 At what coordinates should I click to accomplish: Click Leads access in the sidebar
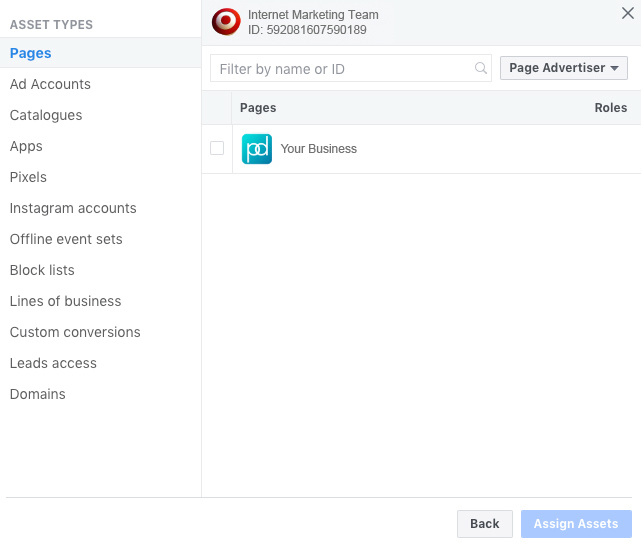tap(53, 364)
